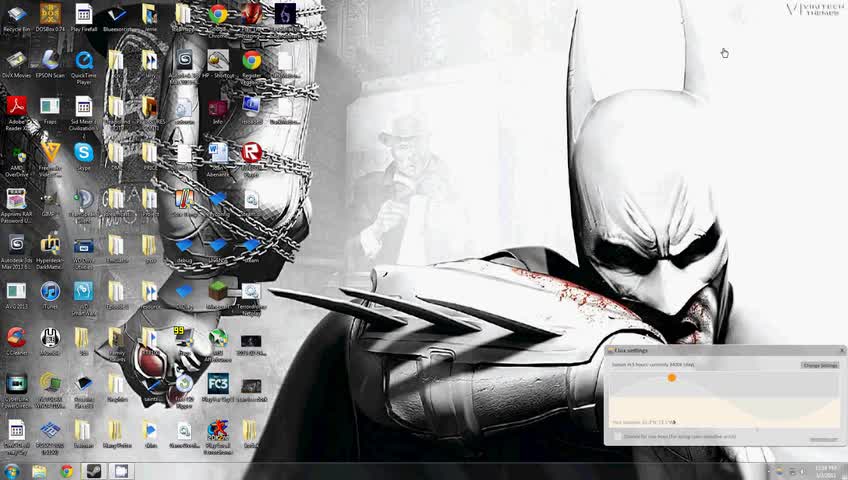Open the Iron Man desktop icon
This screenshot has height=480, width=848.
251,19
